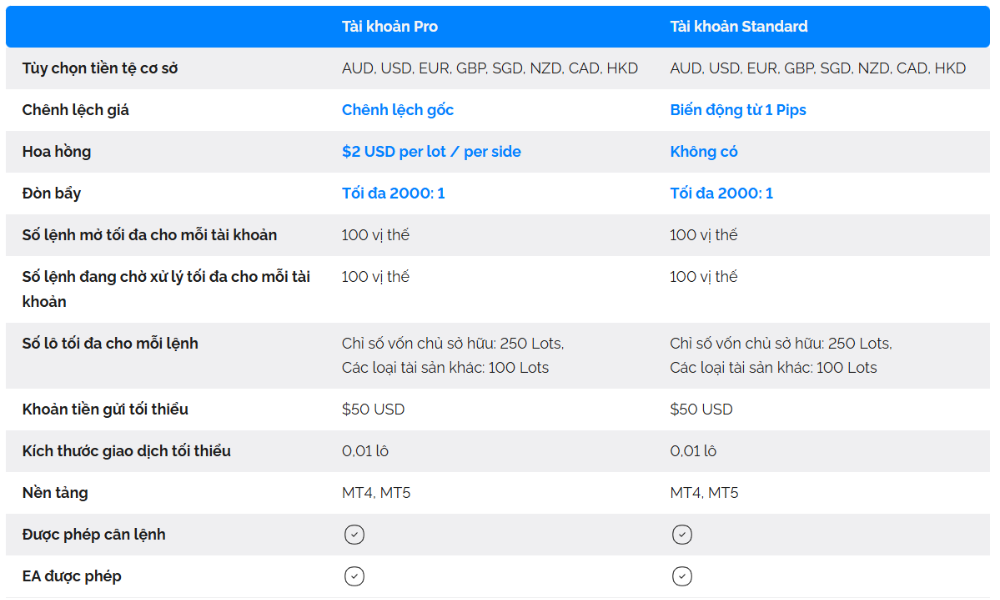Open the Chênh lệch gốc link
Image resolution: width=1000 pixels, height=600 pixels.
(x=398, y=110)
